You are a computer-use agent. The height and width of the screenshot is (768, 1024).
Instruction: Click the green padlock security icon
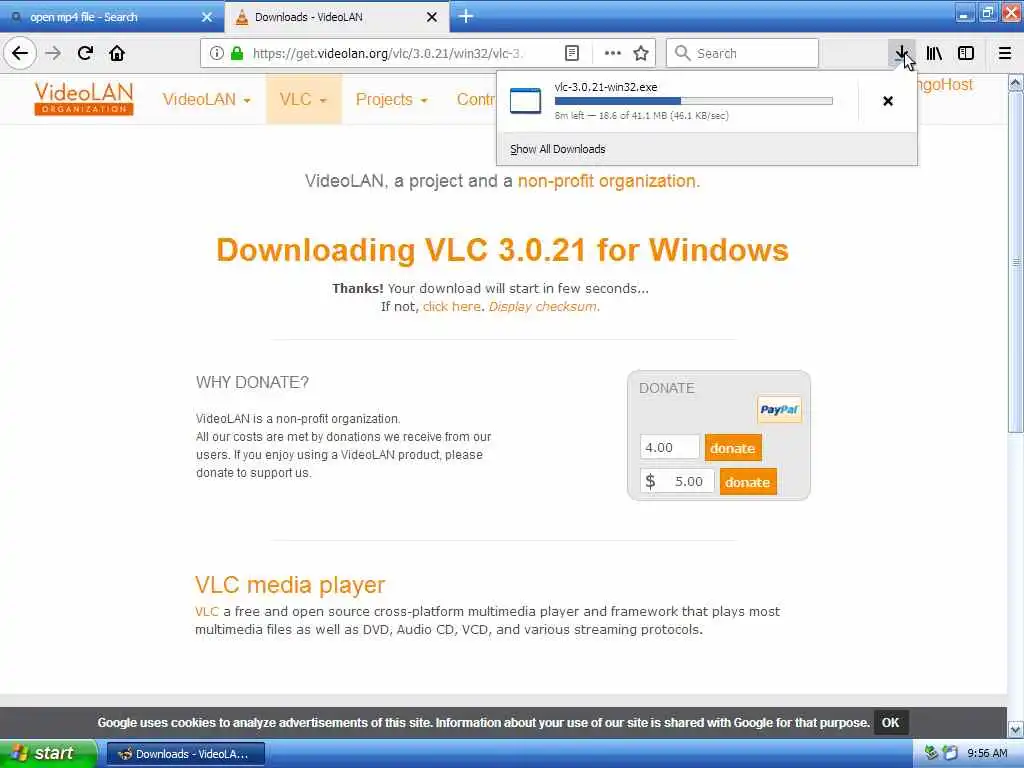(237, 53)
